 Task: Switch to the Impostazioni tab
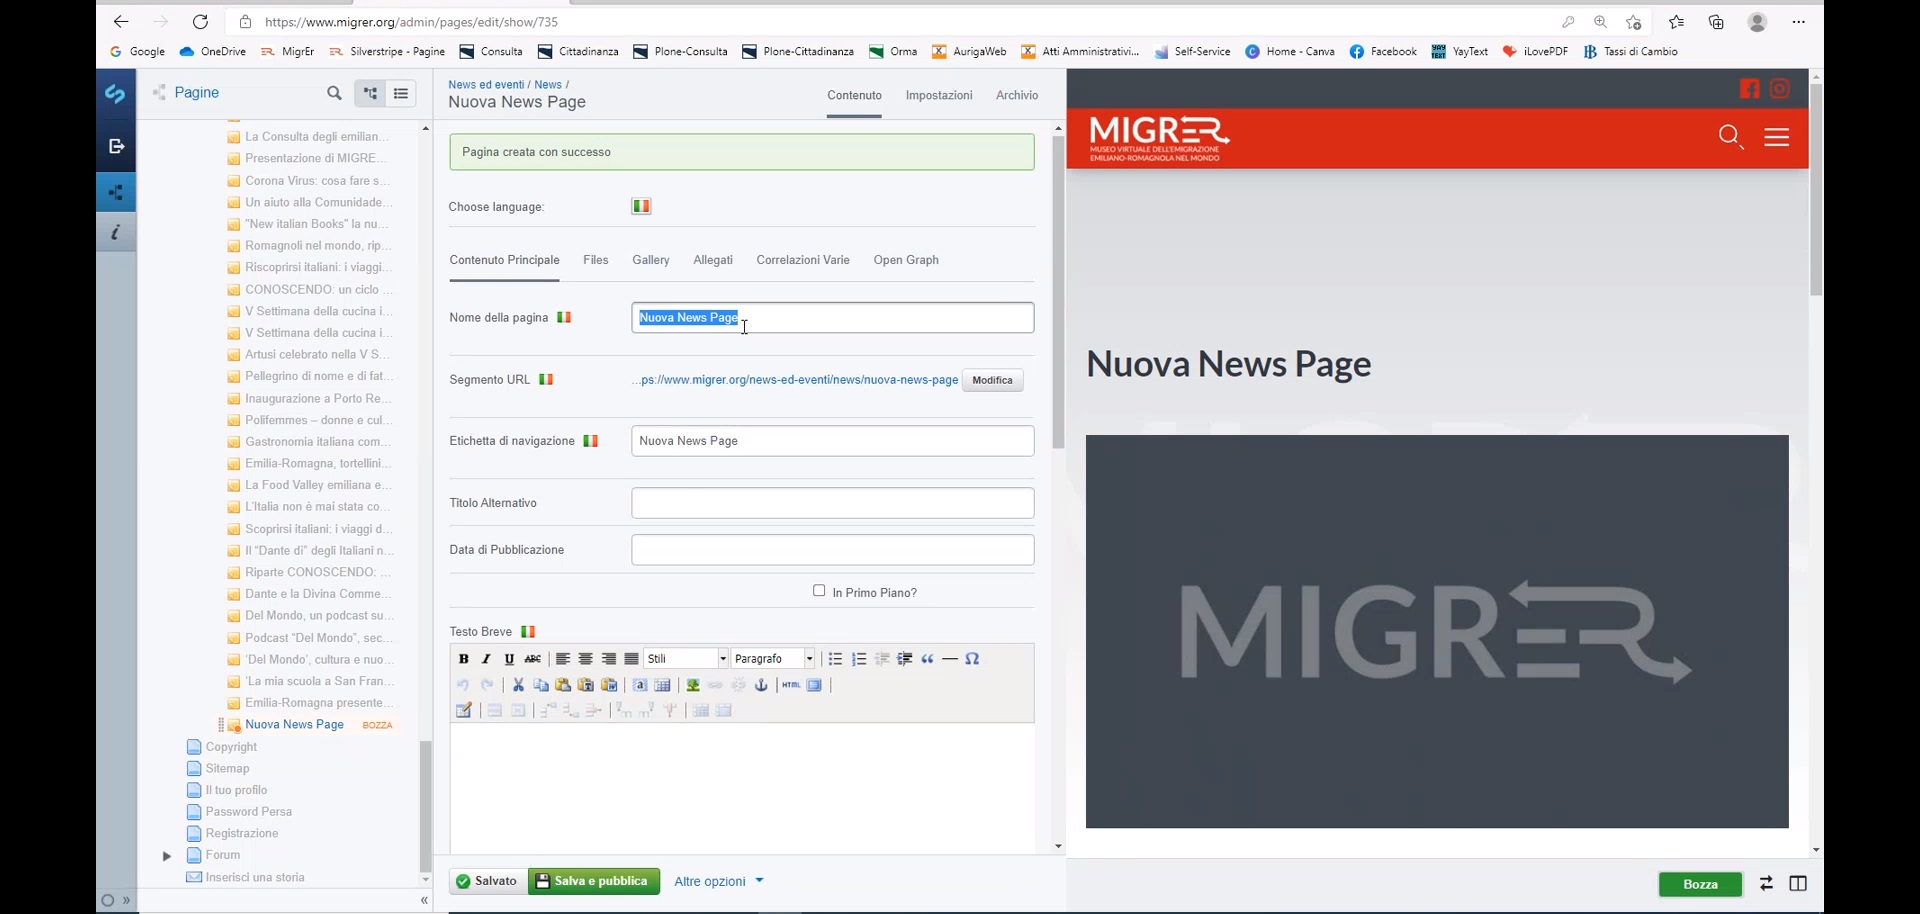click(x=938, y=95)
